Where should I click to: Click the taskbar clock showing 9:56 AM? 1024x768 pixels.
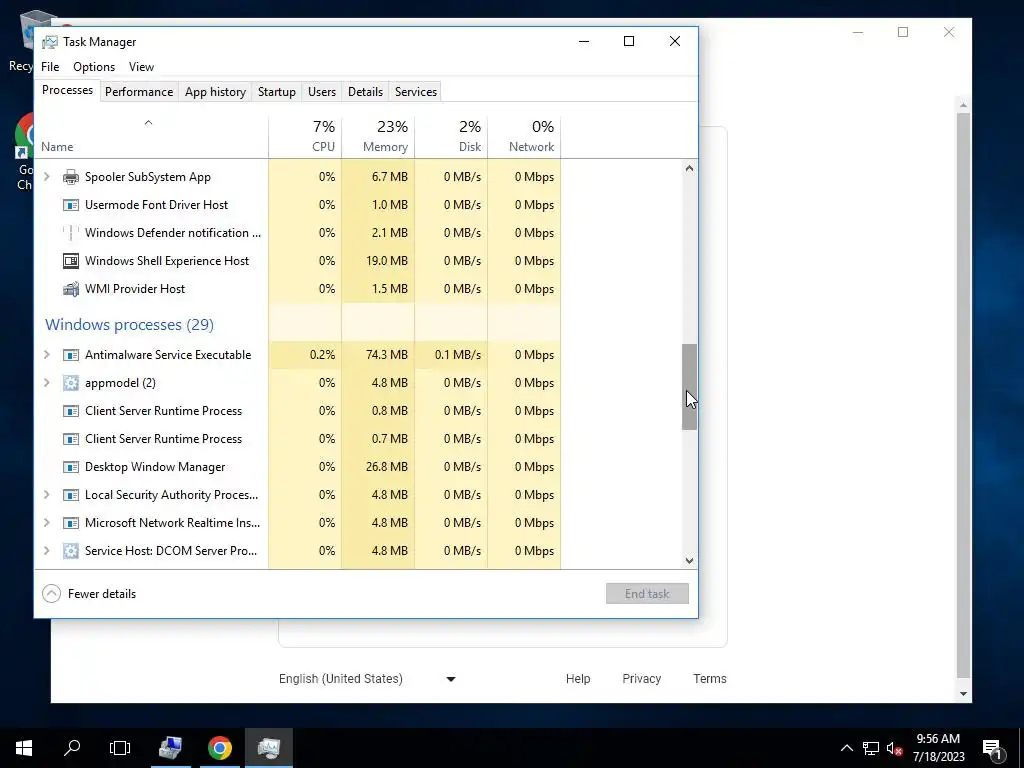(x=938, y=748)
